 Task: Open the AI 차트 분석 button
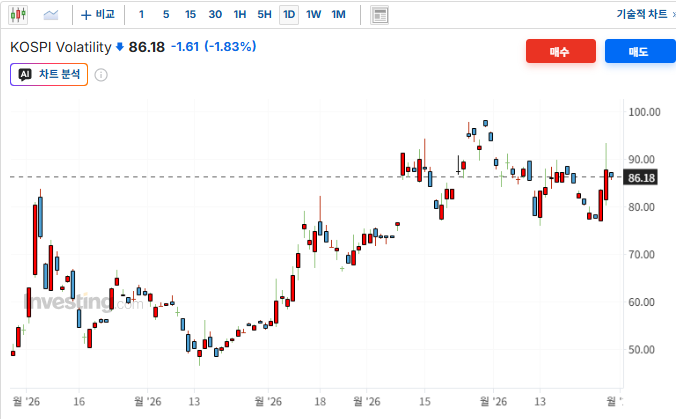click(x=49, y=75)
